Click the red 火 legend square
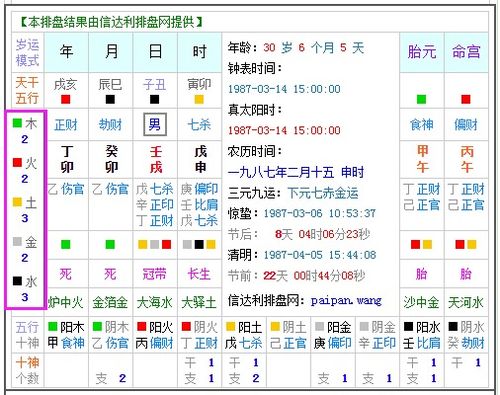The height and width of the screenshot is (395, 500). (17, 162)
